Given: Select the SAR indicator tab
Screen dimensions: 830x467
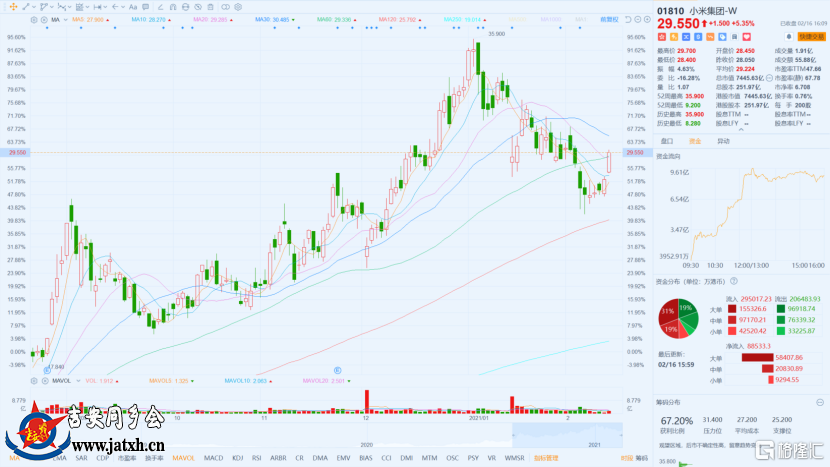Looking at the screenshot, I should click(x=81, y=458).
